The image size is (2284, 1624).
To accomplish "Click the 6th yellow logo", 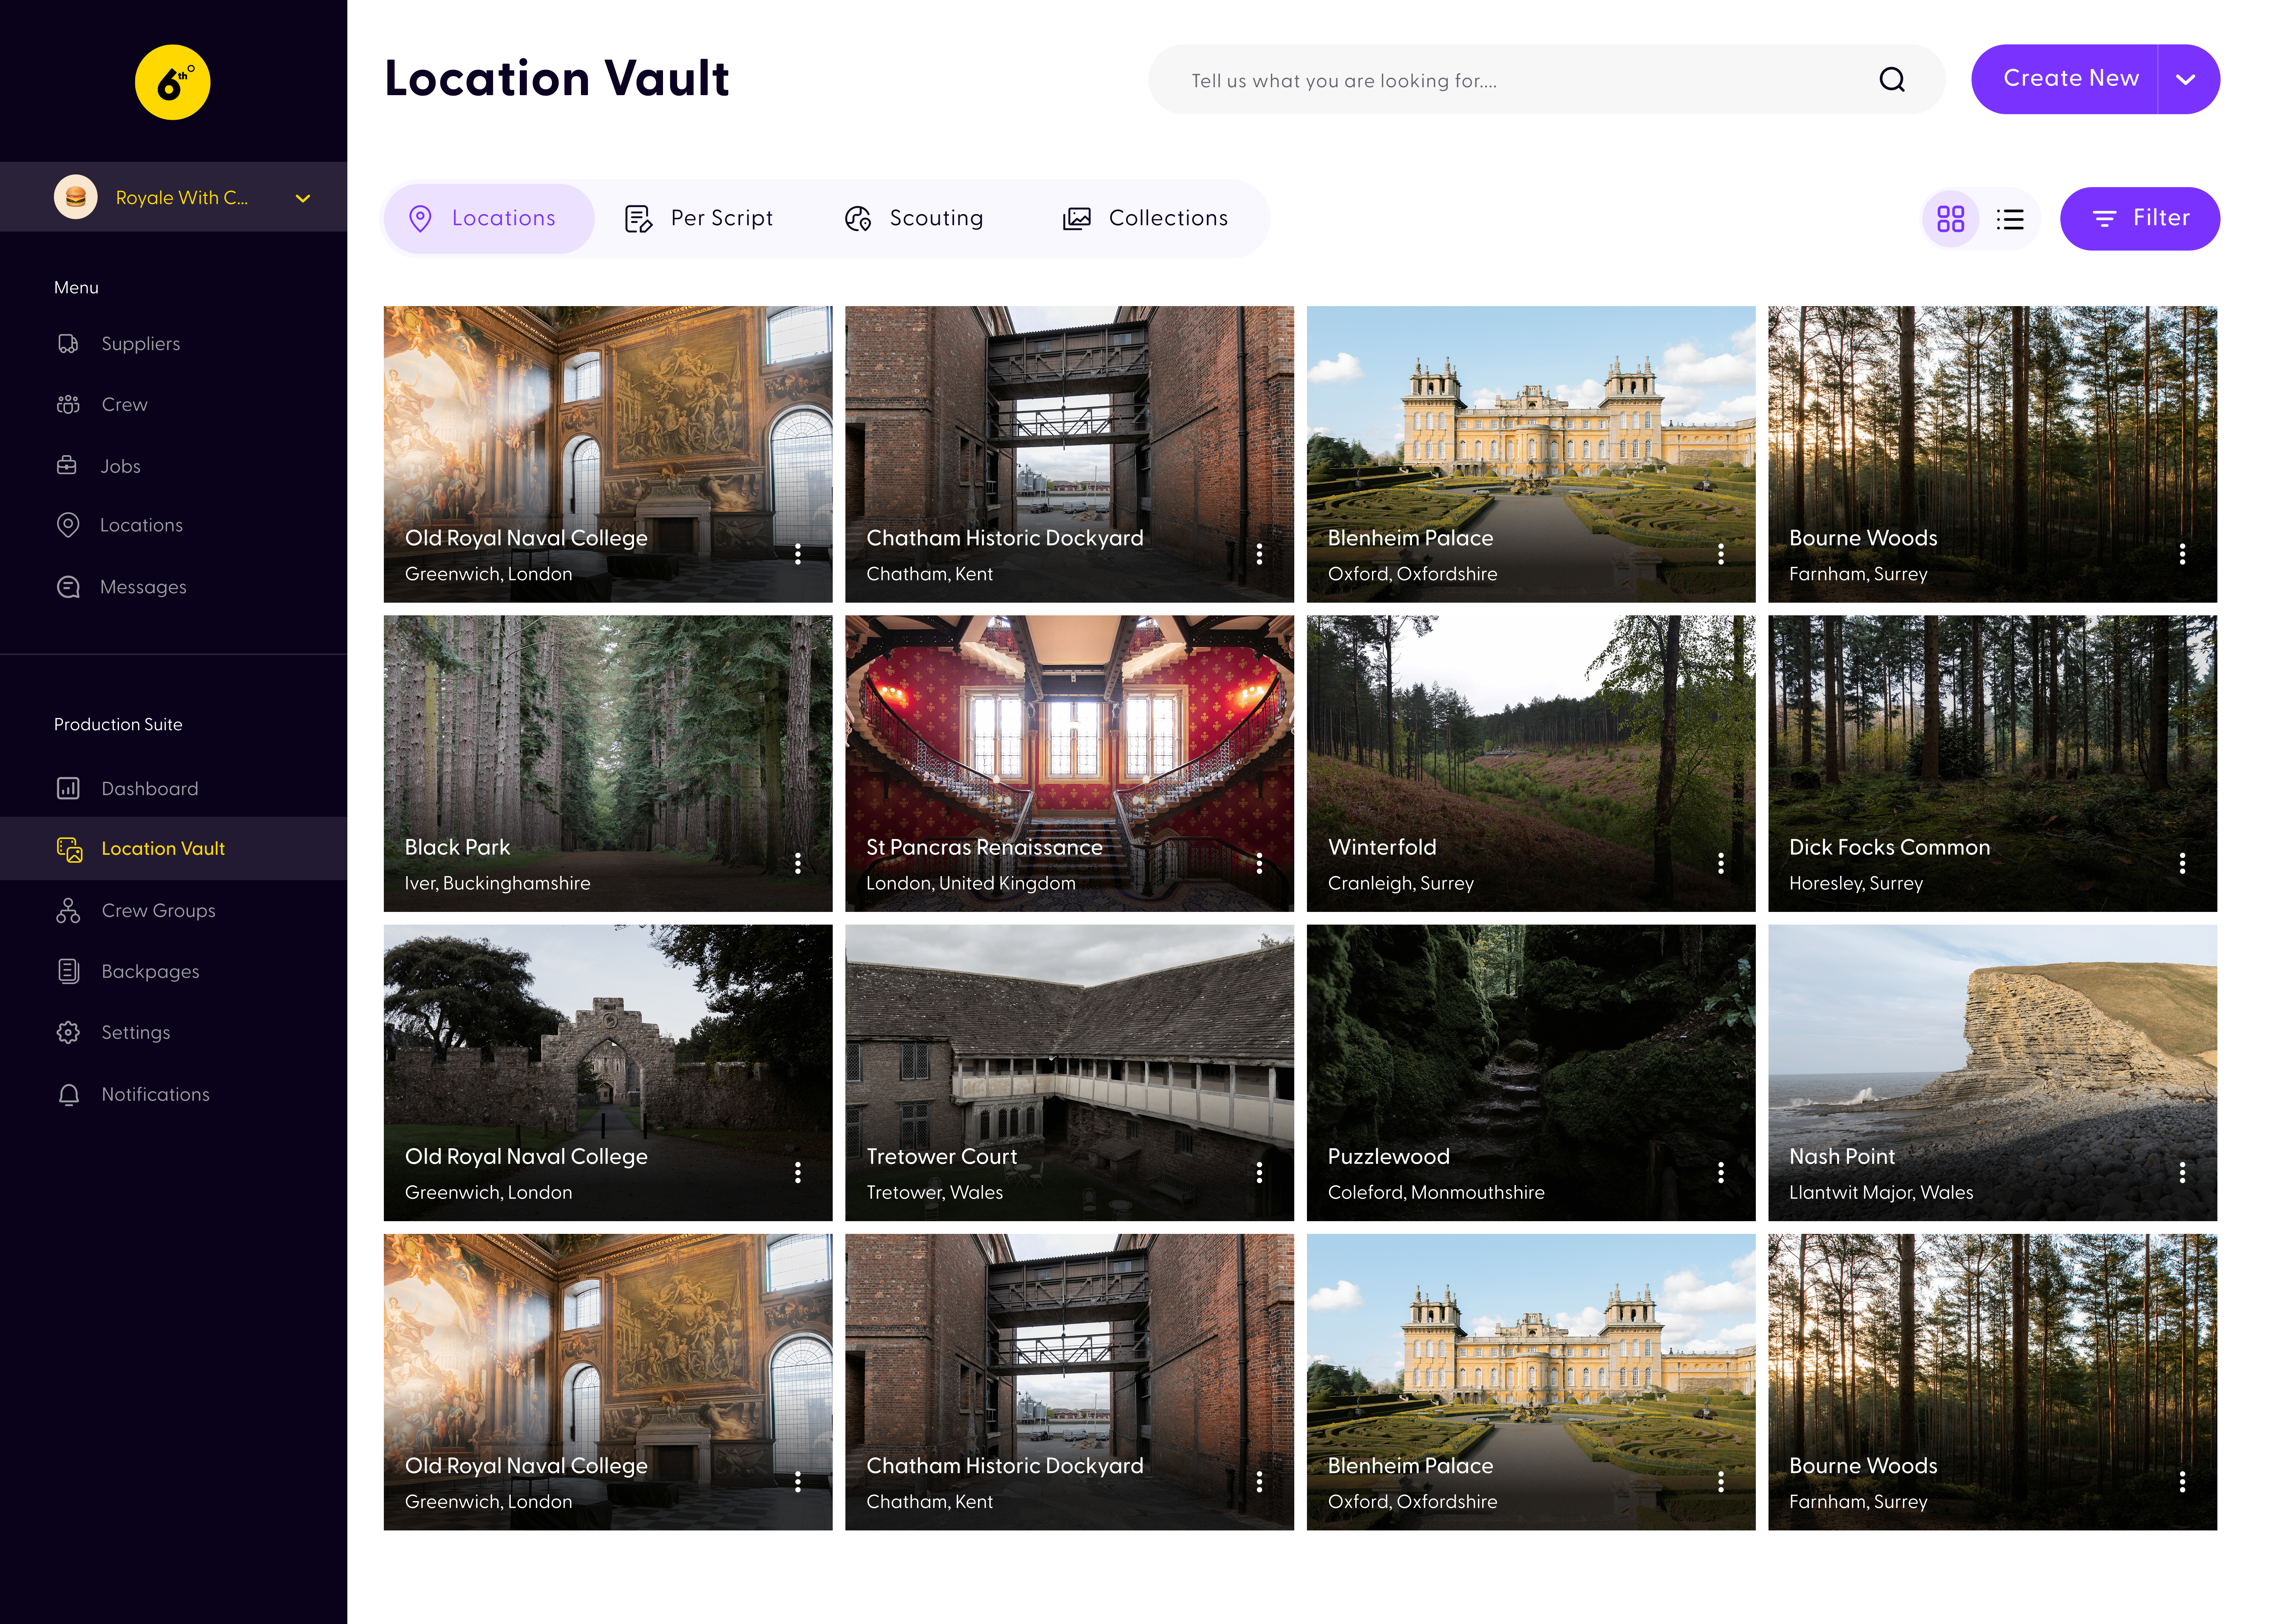I will pos(172,82).
